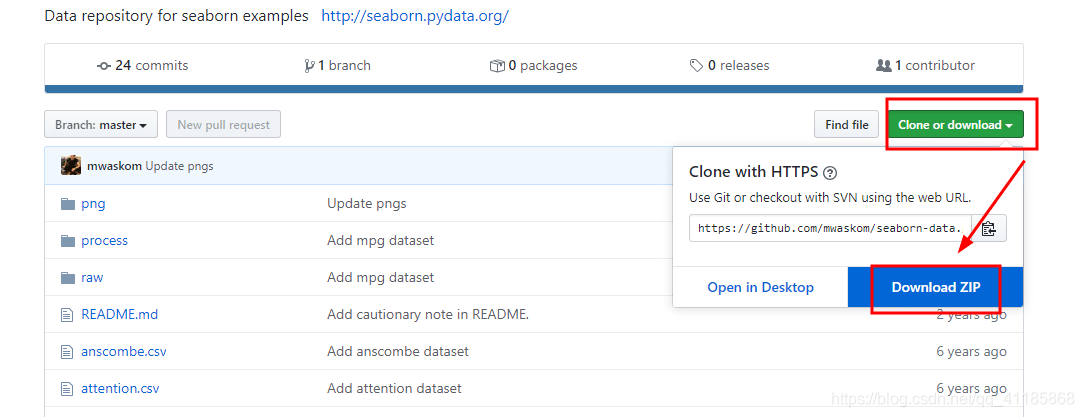Click the contributors people icon
The width and height of the screenshot is (1084, 417).
pyautogui.click(x=884, y=66)
